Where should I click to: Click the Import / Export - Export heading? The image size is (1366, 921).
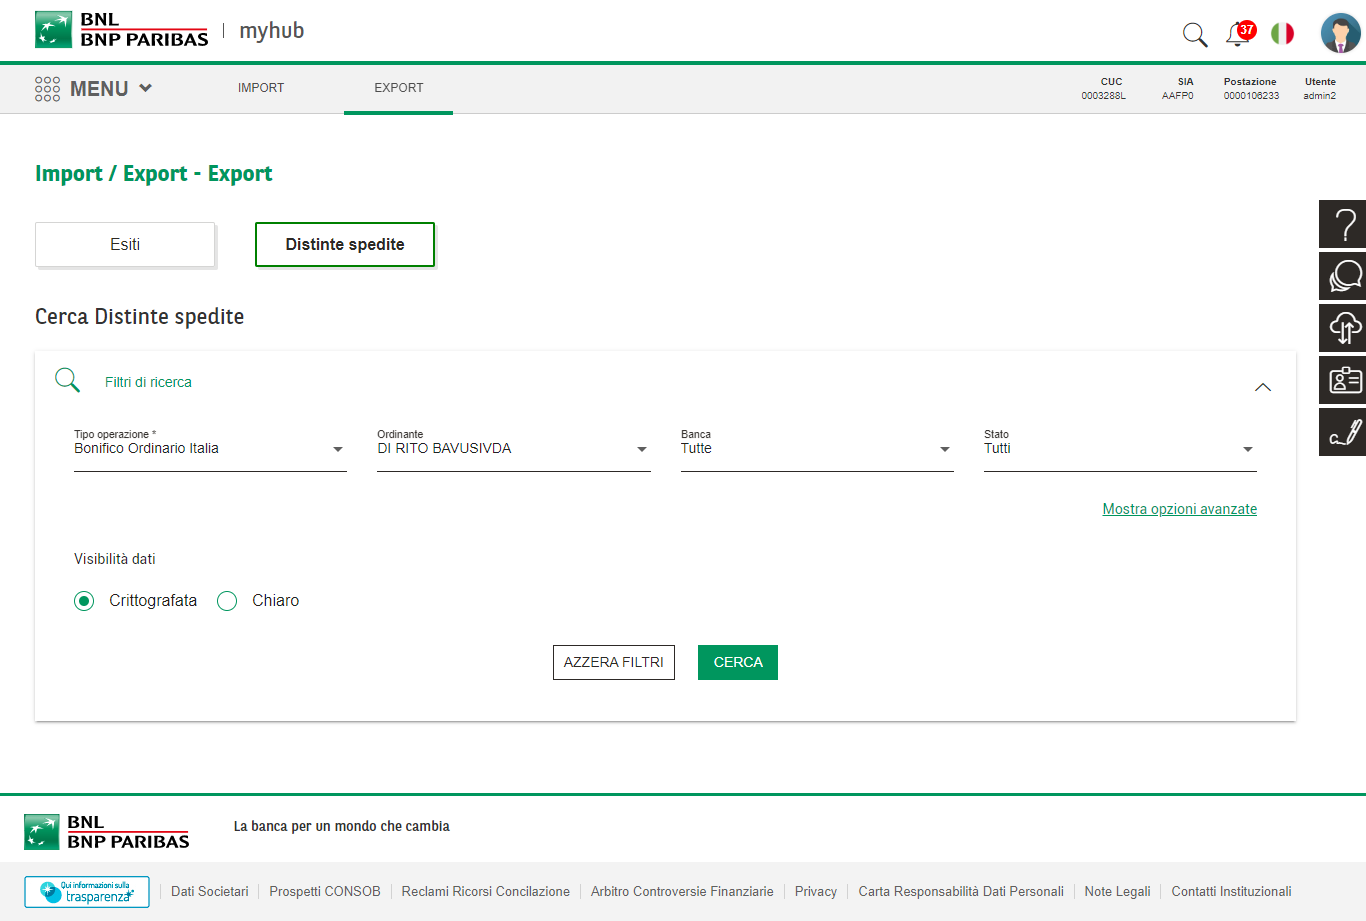pos(154,174)
